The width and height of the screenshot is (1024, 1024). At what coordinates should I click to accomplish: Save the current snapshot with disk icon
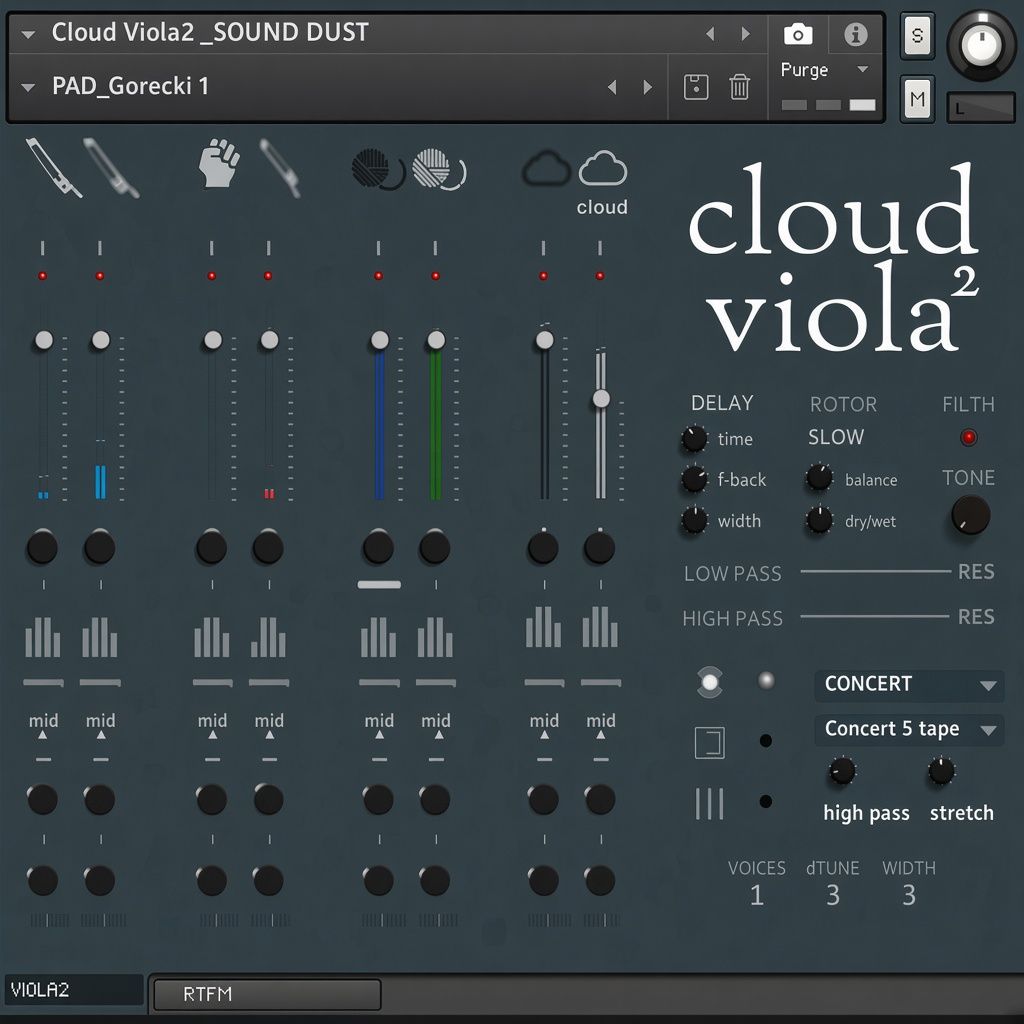click(x=696, y=87)
